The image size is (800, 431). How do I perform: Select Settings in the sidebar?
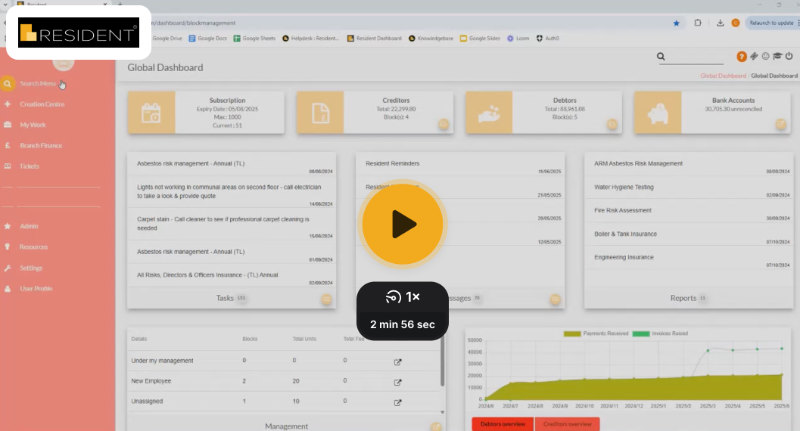pyautogui.click(x=31, y=268)
